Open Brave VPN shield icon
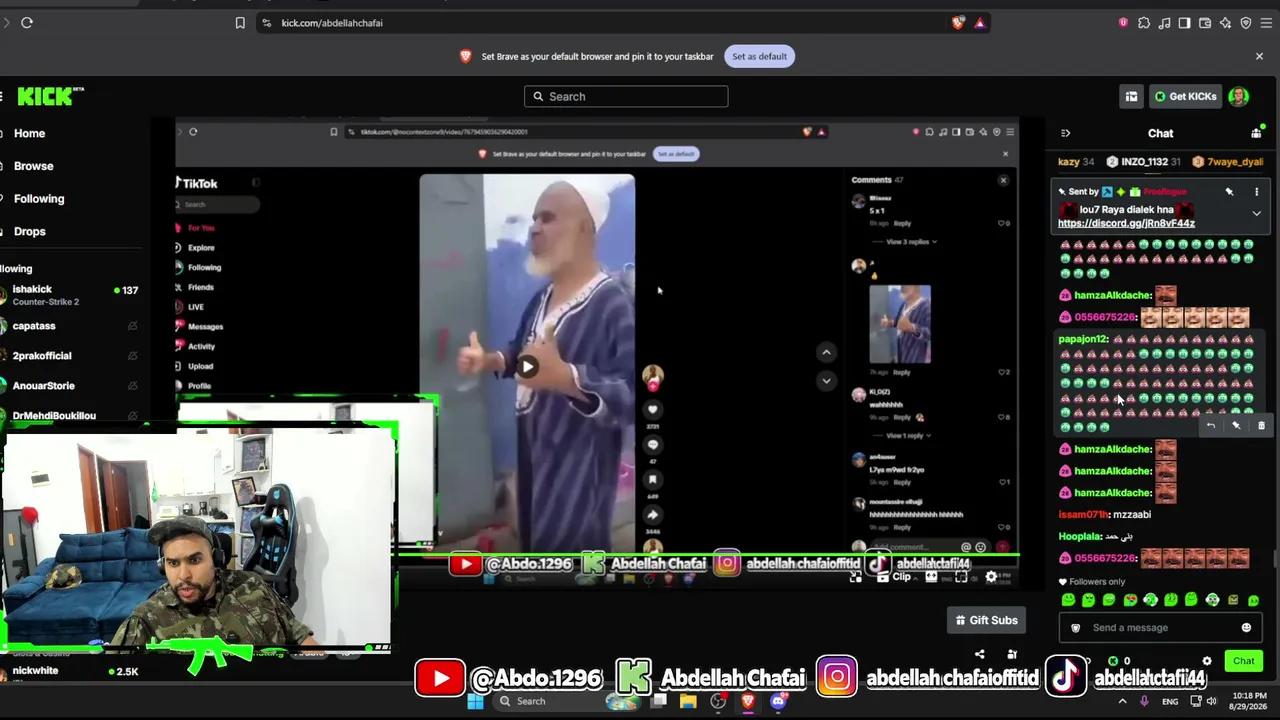Screen dimensions: 1280x720 coord(1246,23)
